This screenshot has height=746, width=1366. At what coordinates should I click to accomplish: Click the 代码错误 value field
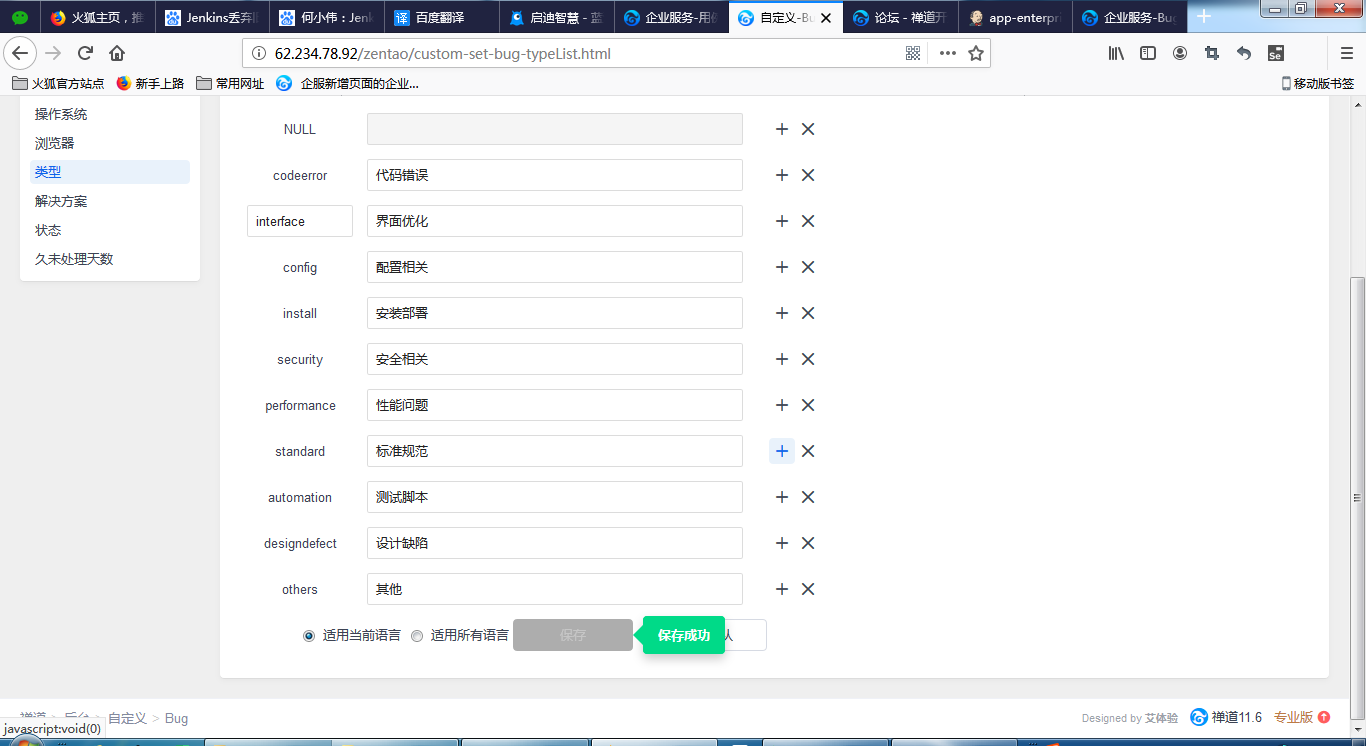pos(555,175)
